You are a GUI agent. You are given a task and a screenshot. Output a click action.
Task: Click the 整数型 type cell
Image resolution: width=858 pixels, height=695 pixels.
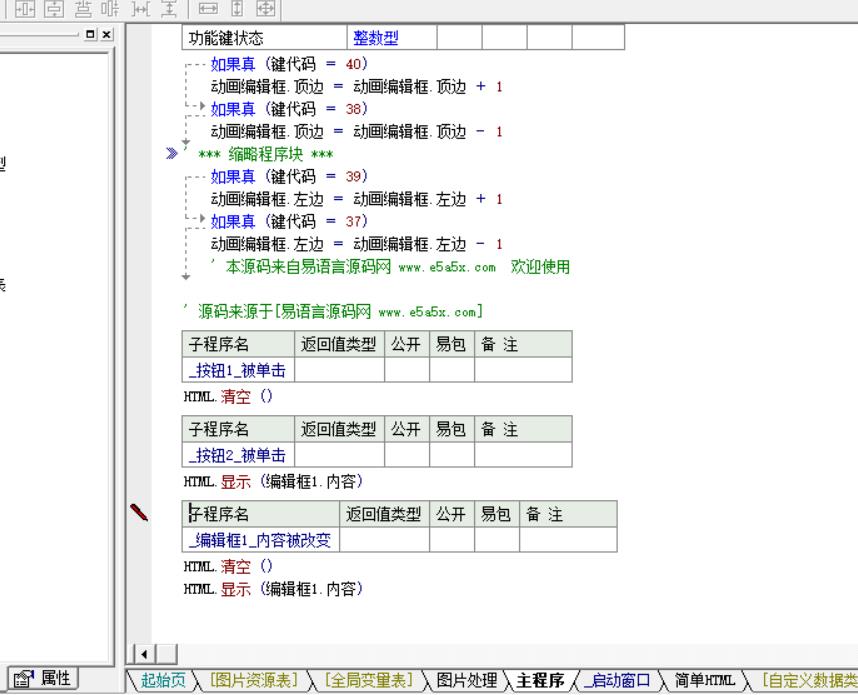392,38
